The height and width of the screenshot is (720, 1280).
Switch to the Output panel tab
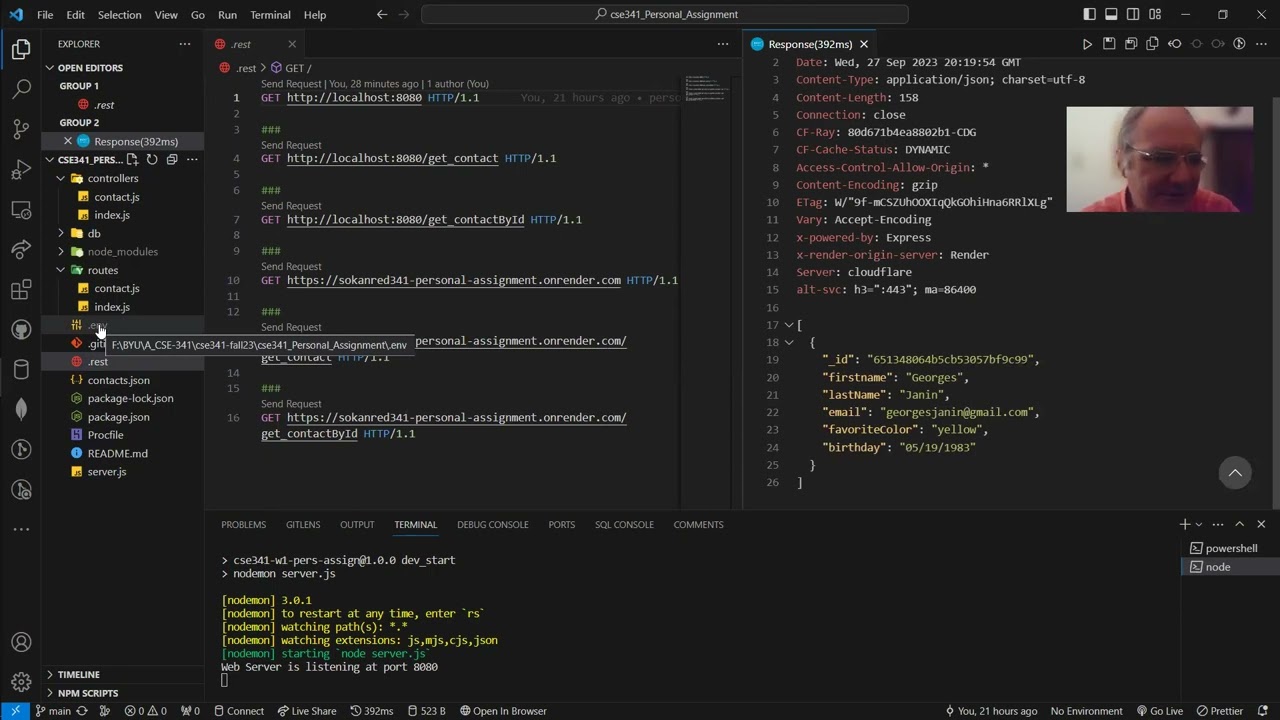[x=357, y=525]
